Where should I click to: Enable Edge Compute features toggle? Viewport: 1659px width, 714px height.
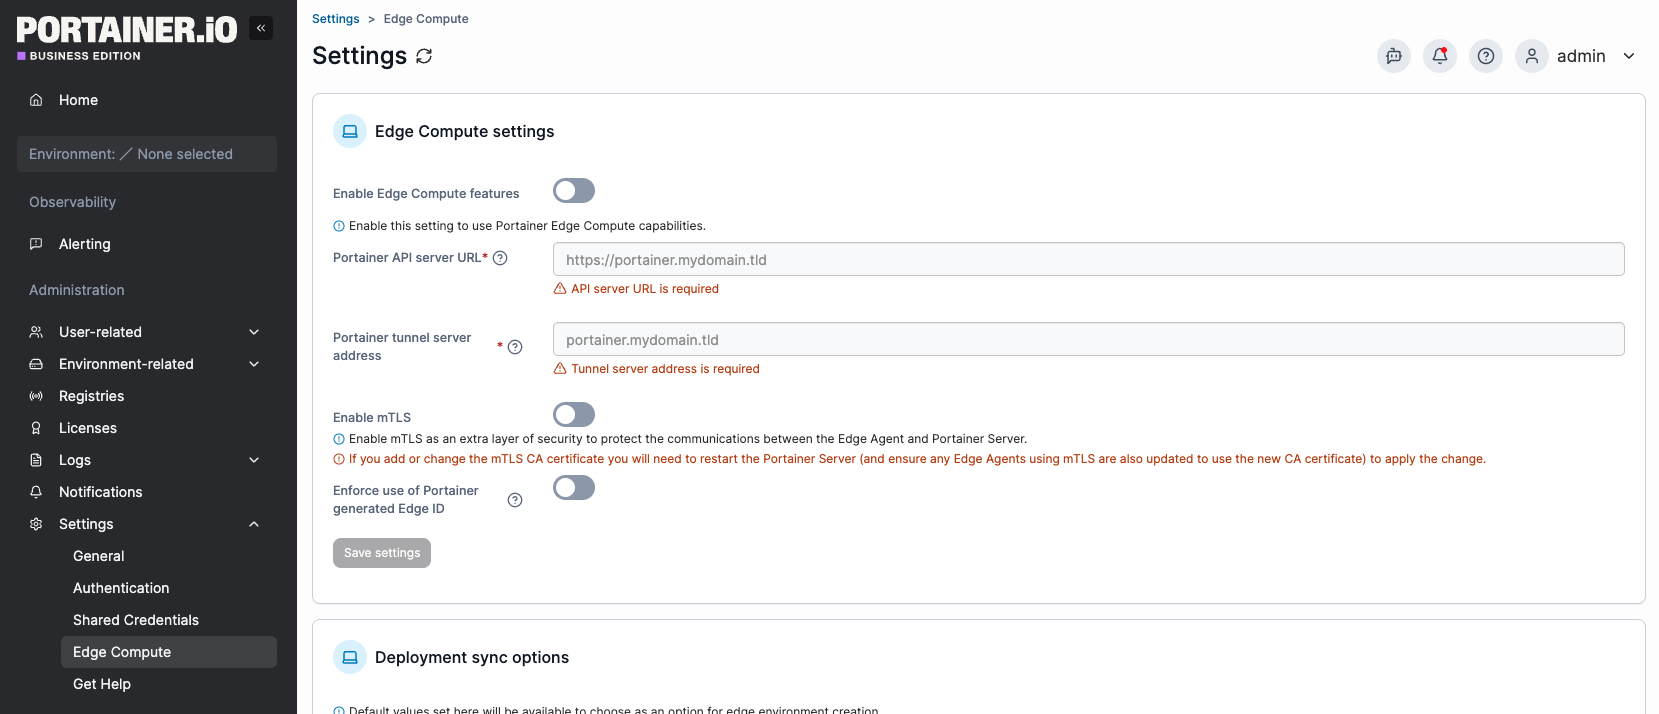[574, 191]
